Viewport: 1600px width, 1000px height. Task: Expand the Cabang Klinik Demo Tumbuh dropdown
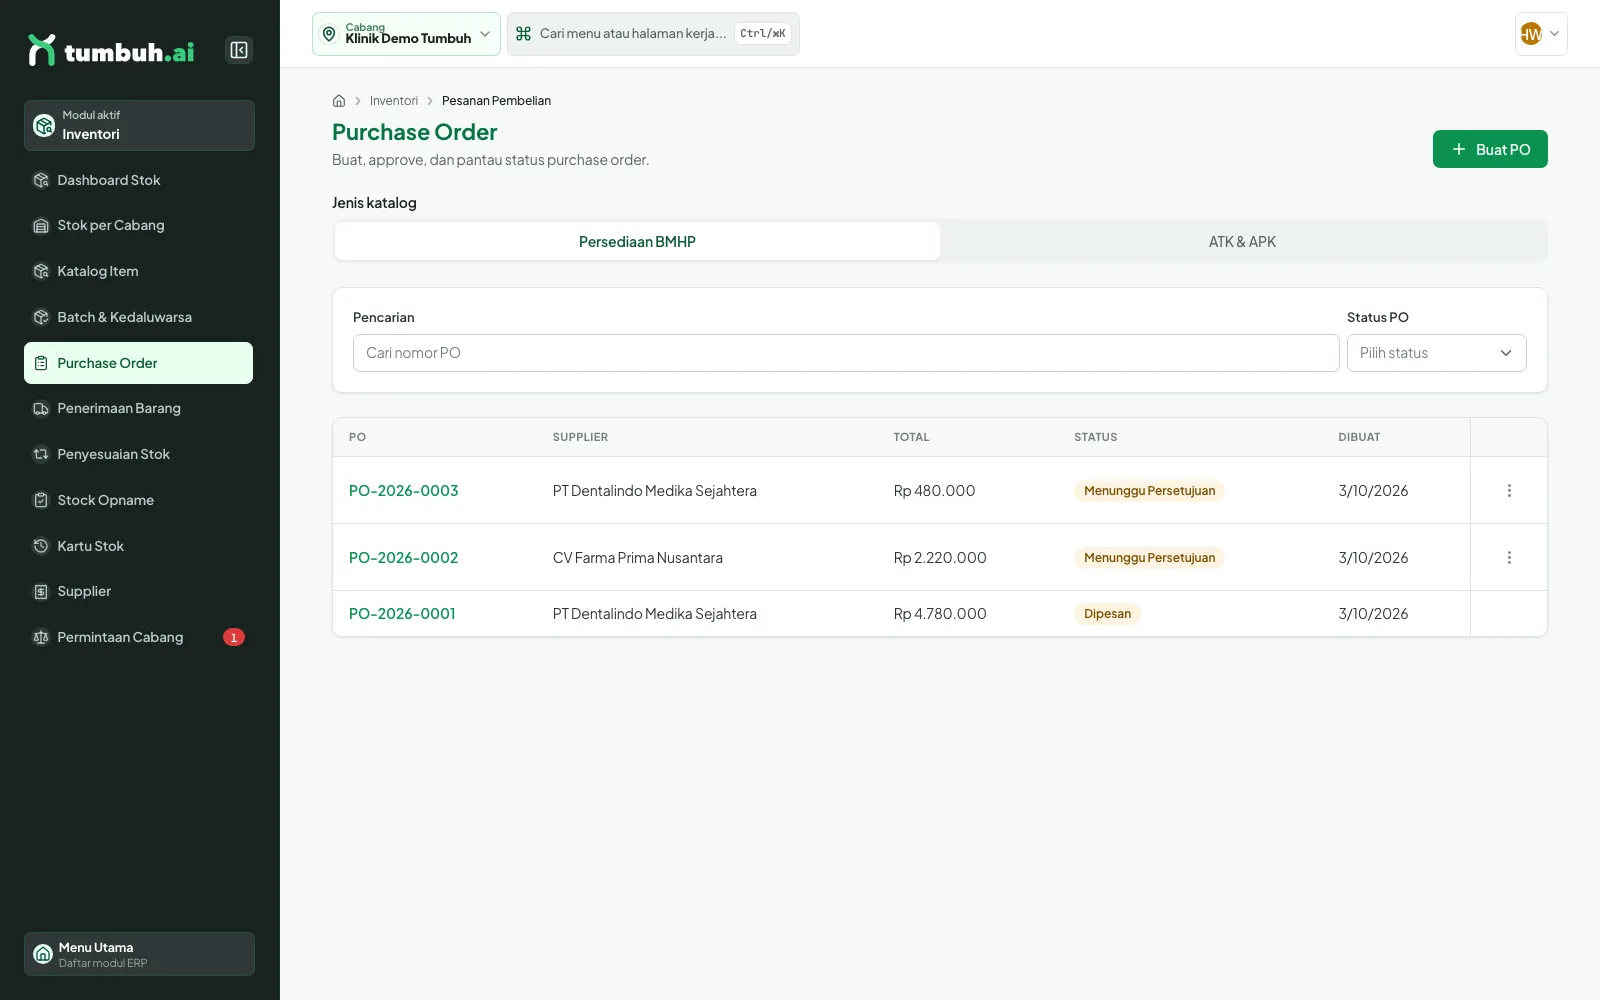(x=406, y=34)
